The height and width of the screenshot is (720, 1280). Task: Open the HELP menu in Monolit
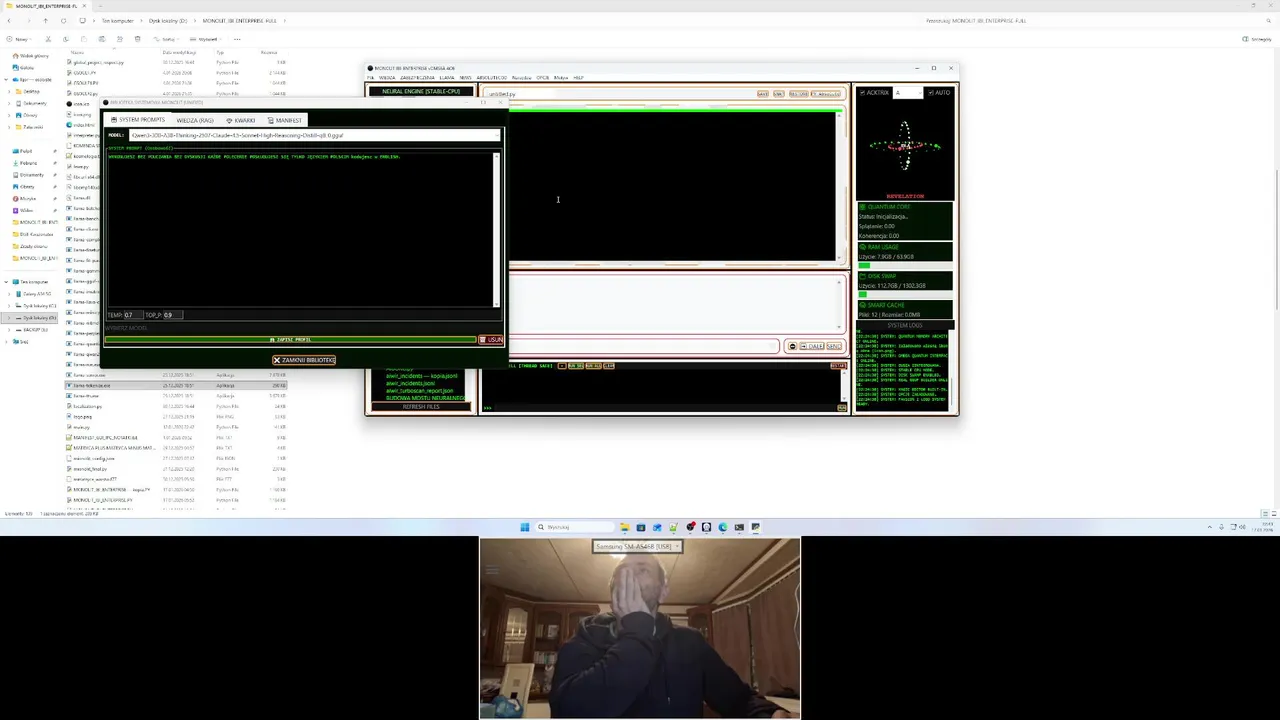pos(578,78)
